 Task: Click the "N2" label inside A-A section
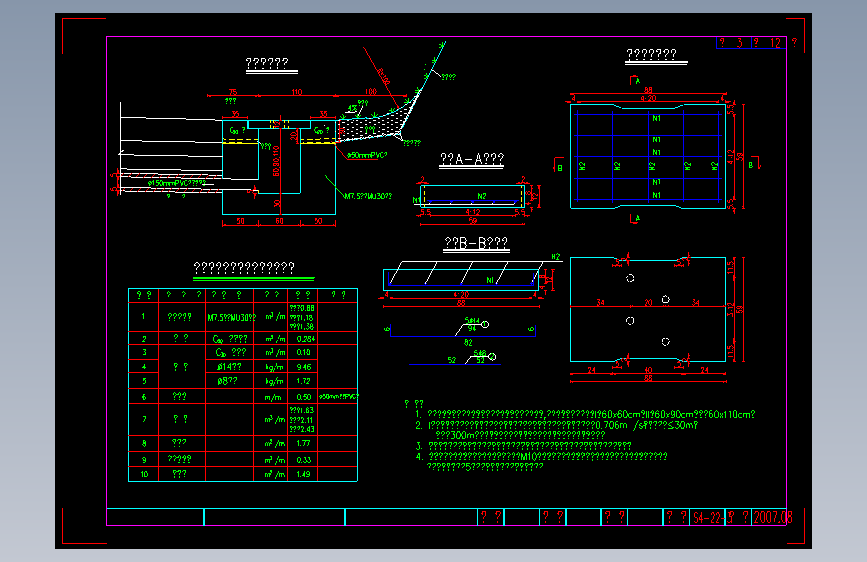[x=482, y=196]
